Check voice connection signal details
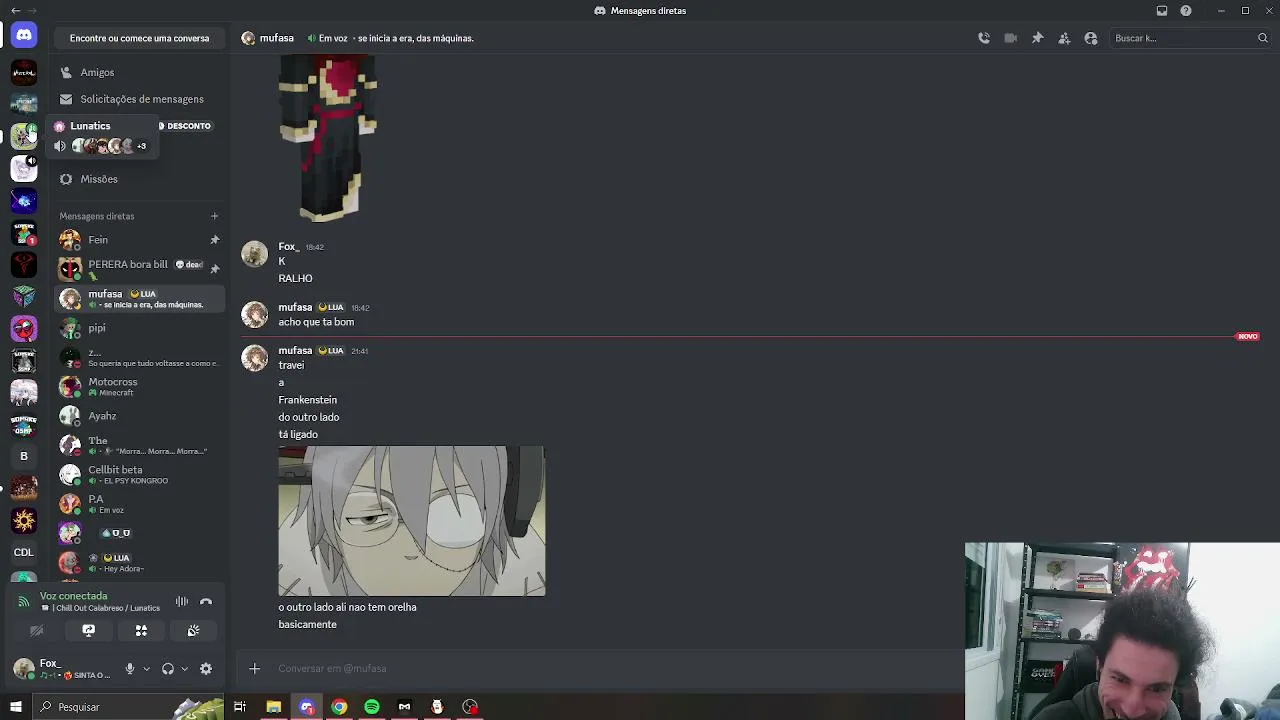The width and height of the screenshot is (1280, 720). (24, 602)
